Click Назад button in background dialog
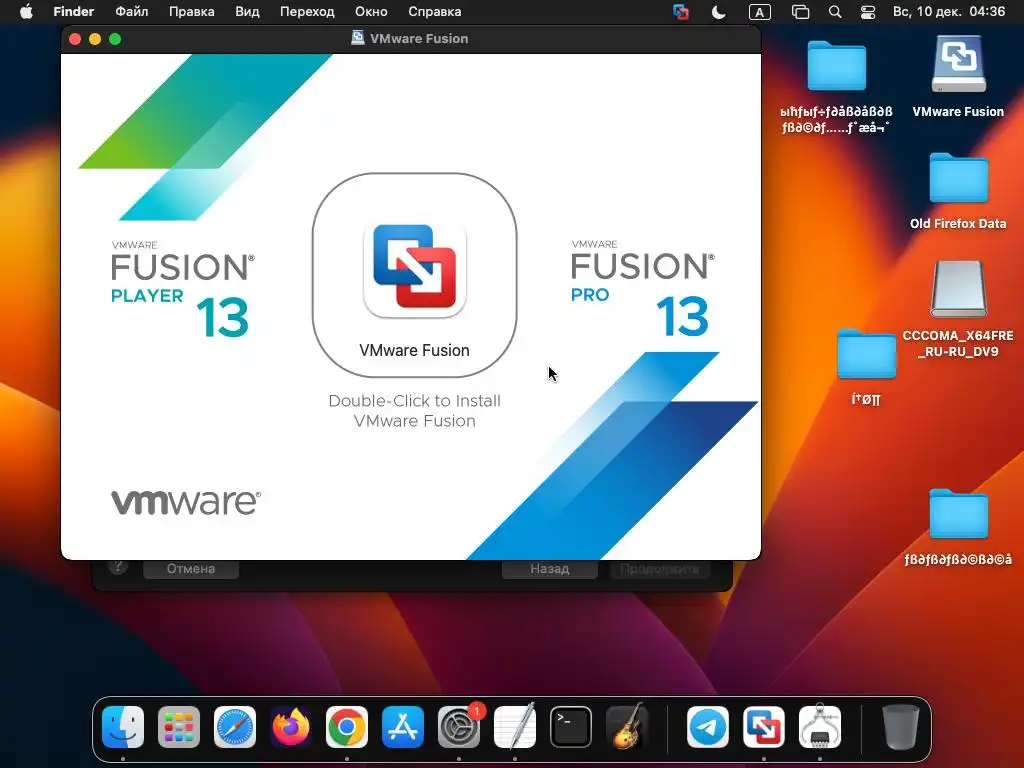The image size is (1024, 768). pos(549,569)
